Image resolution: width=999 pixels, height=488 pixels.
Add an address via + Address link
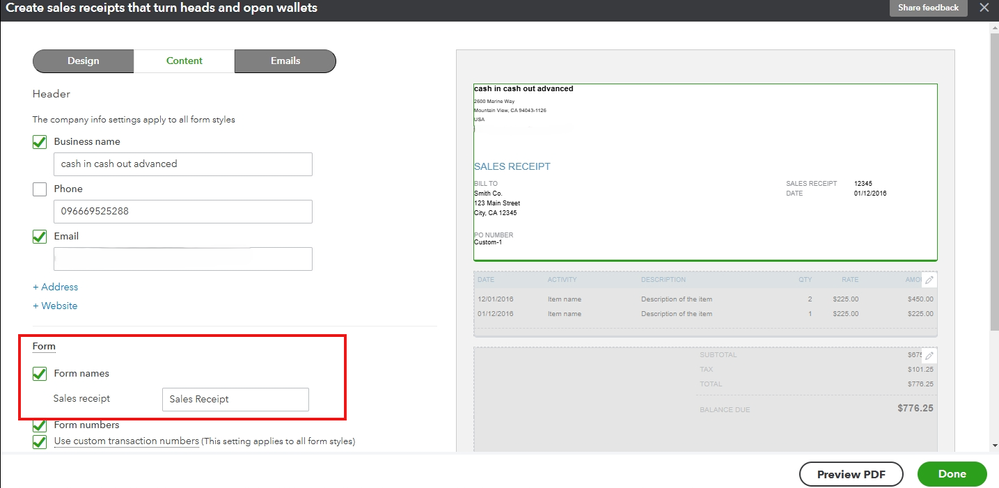pos(55,287)
